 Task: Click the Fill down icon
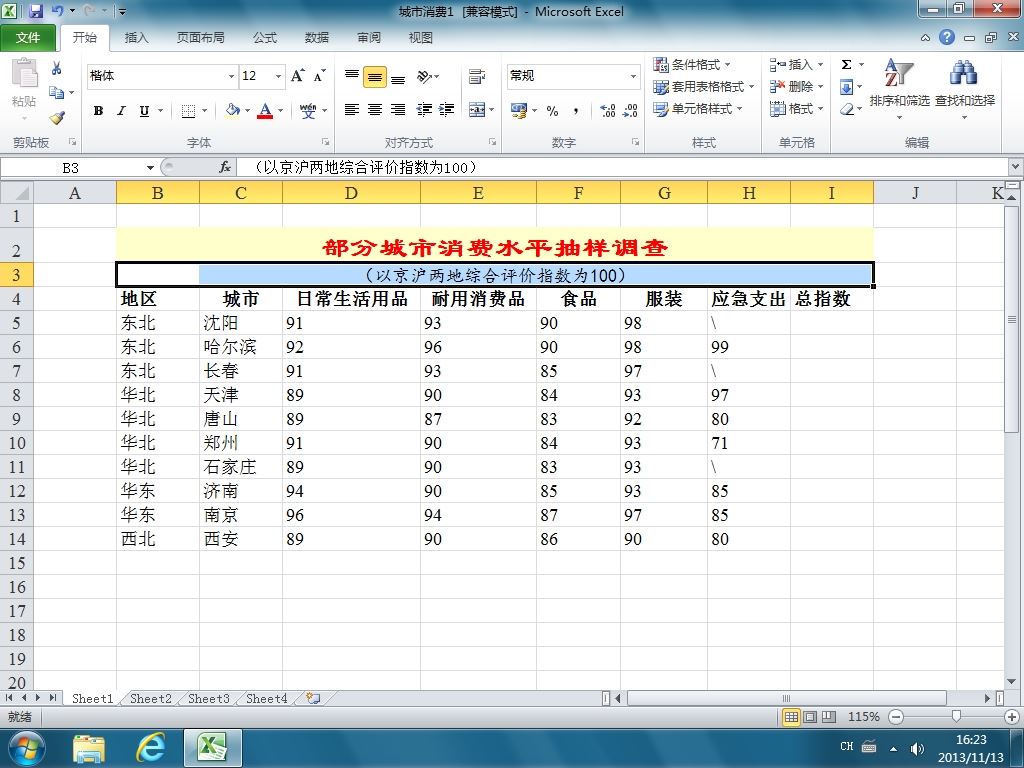846,87
